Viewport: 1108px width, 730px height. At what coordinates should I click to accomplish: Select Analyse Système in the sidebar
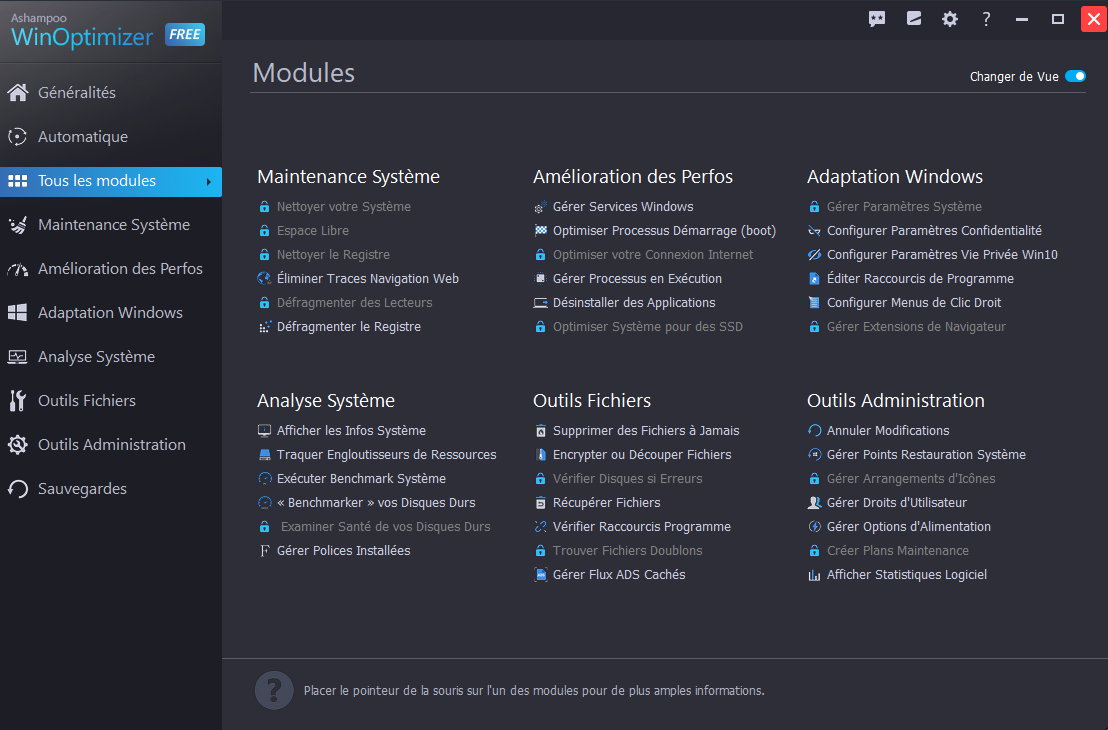96,357
